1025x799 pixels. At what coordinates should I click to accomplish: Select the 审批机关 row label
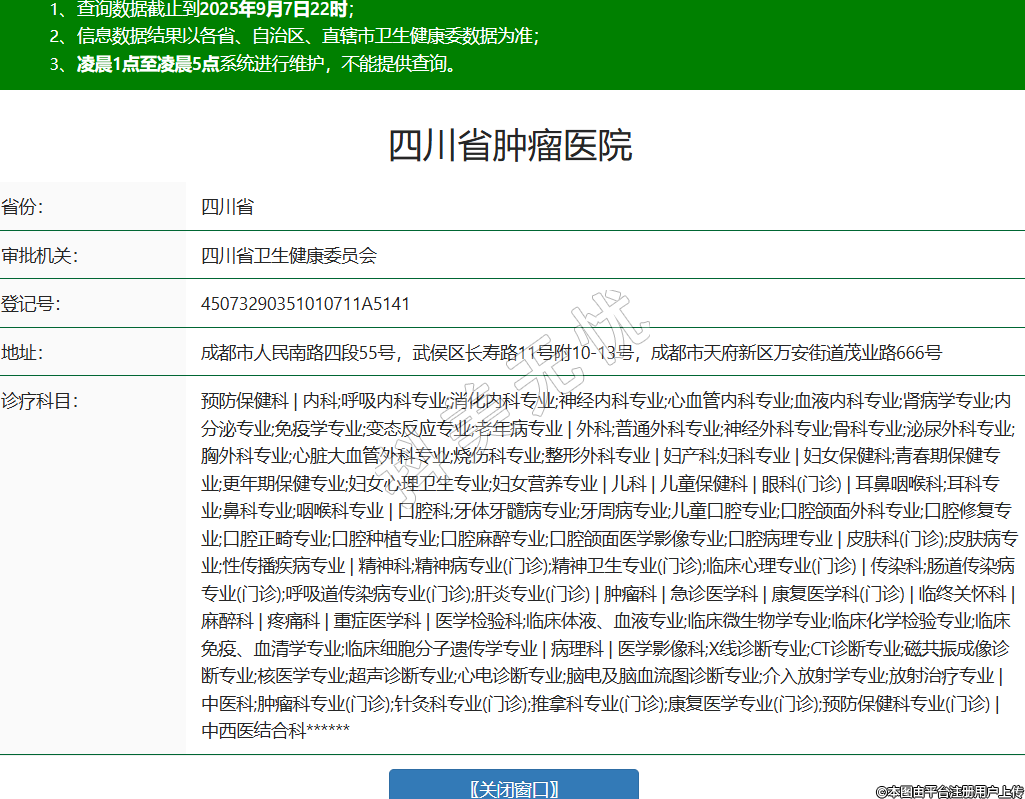39,255
